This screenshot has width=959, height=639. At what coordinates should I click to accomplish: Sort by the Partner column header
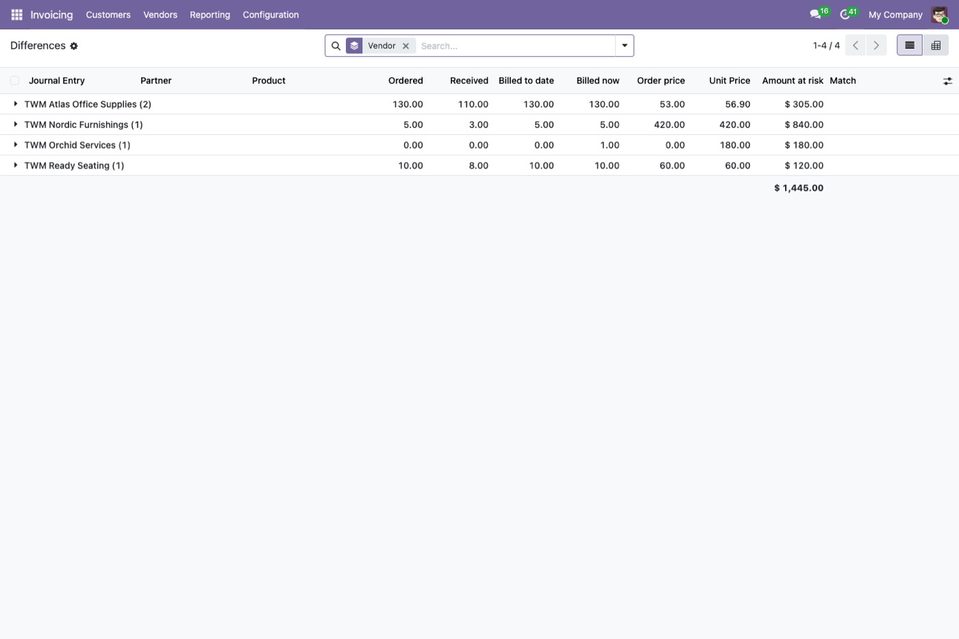click(156, 81)
